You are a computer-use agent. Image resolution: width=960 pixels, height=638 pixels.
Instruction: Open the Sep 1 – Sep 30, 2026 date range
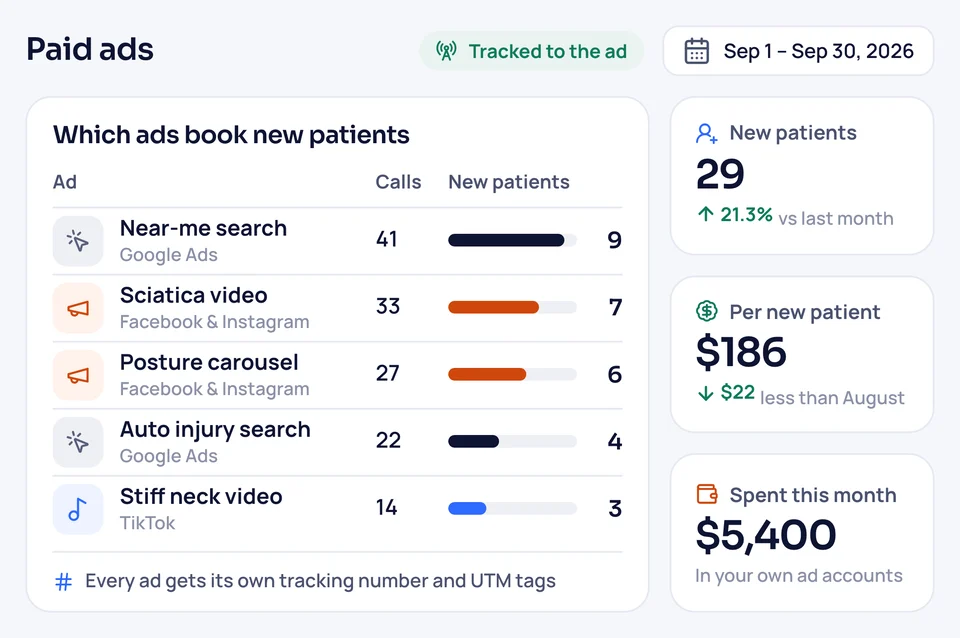pos(798,51)
